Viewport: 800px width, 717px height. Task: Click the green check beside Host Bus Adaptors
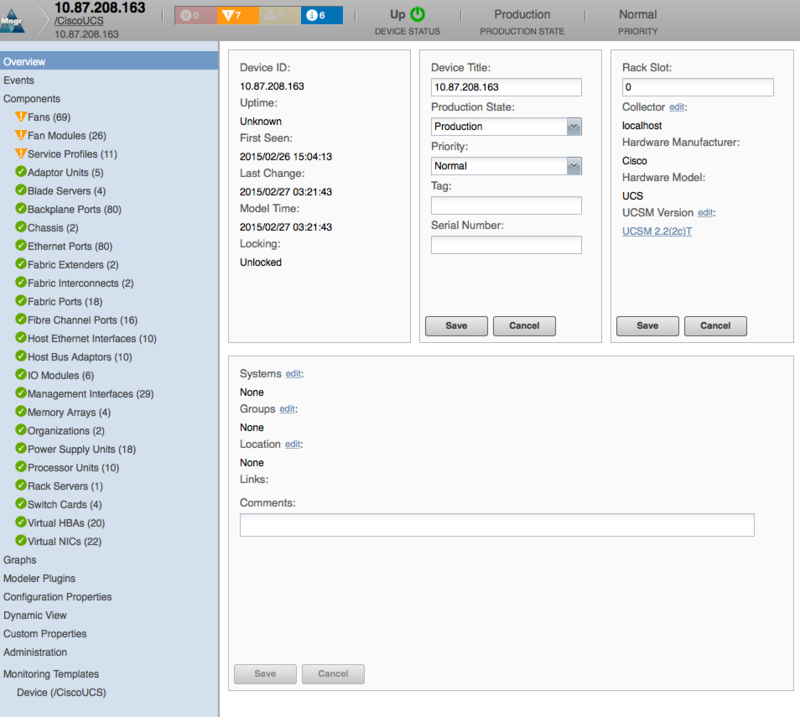click(x=21, y=356)
